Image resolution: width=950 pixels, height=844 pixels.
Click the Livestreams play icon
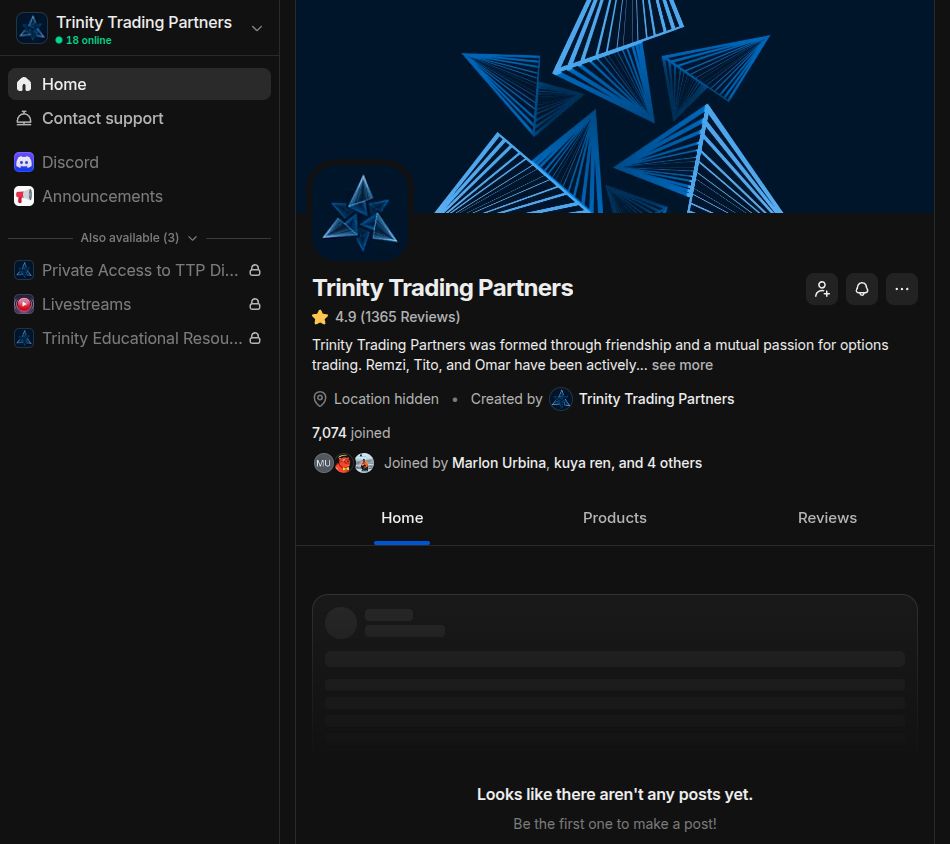pos(24,304)
